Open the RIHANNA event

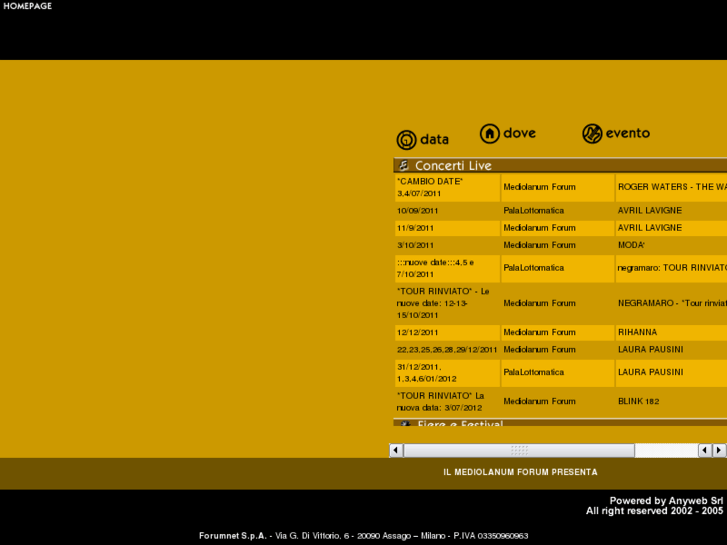click(637, 332)
